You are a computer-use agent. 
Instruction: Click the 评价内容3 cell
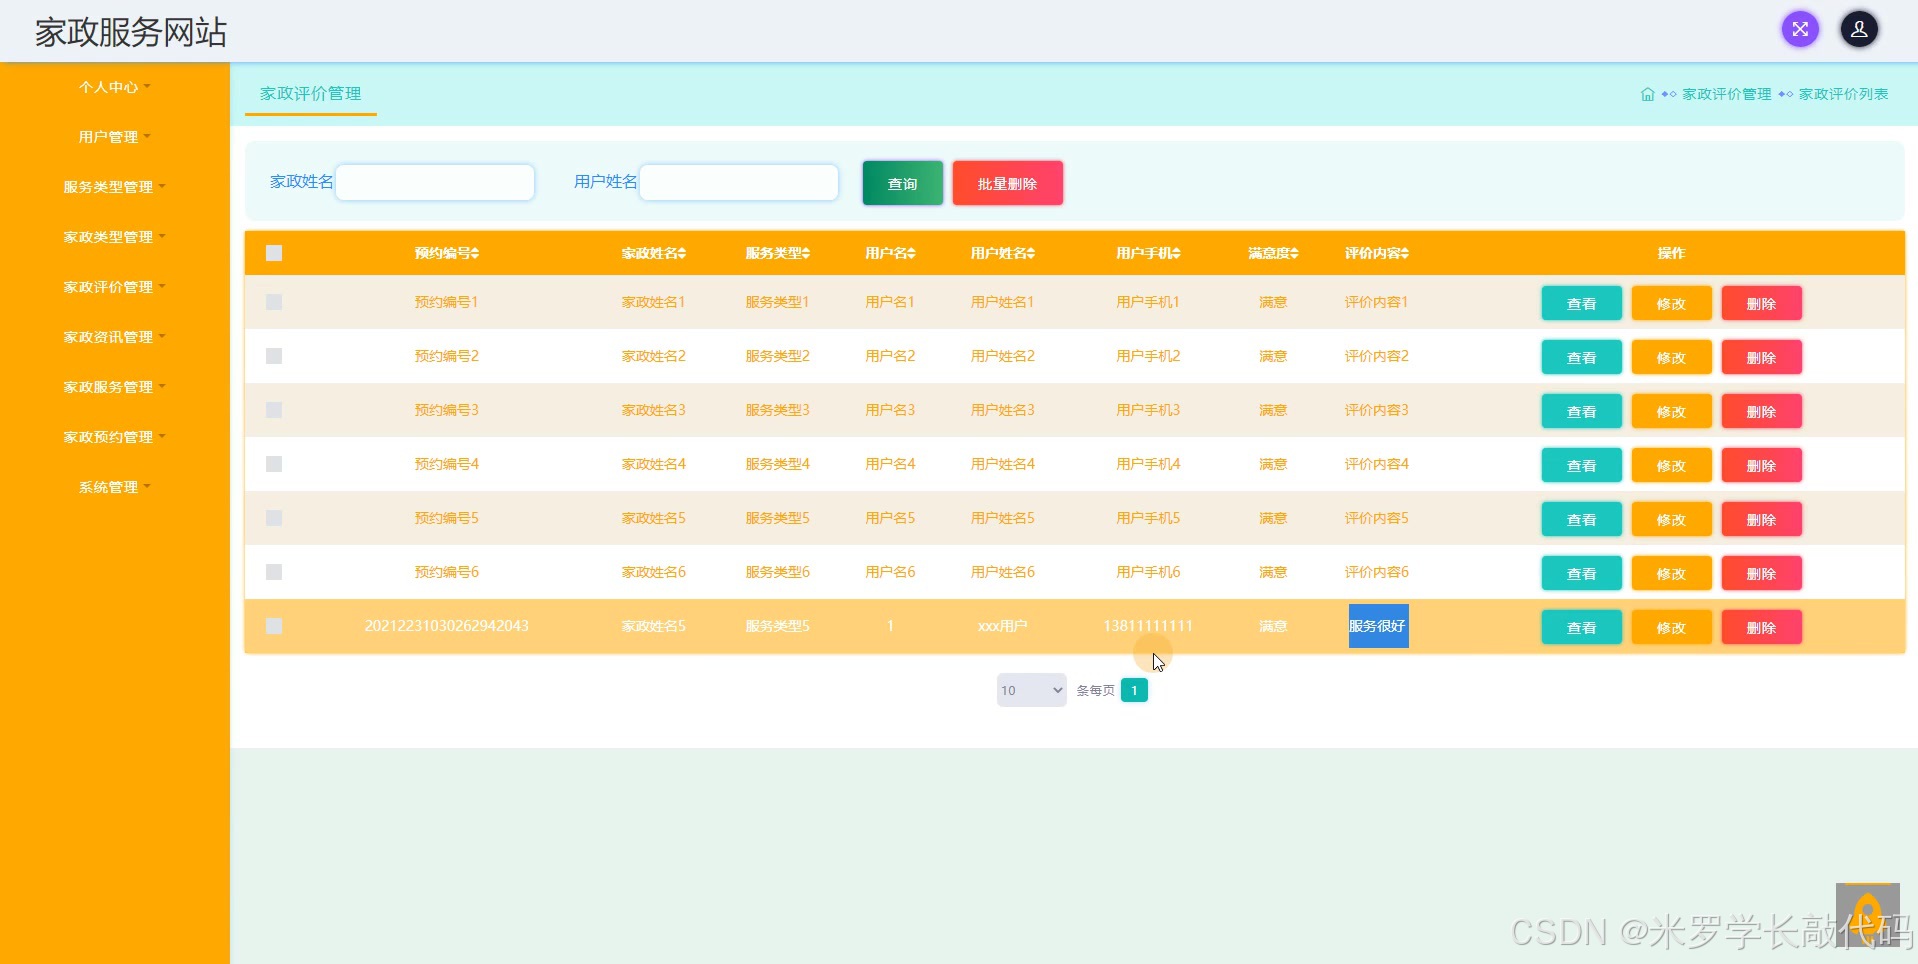[1376, 410]
